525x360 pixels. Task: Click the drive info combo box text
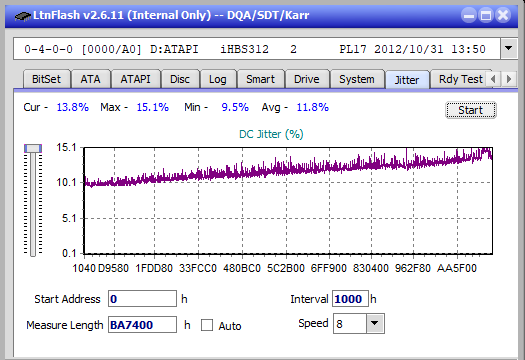point(257,49)
